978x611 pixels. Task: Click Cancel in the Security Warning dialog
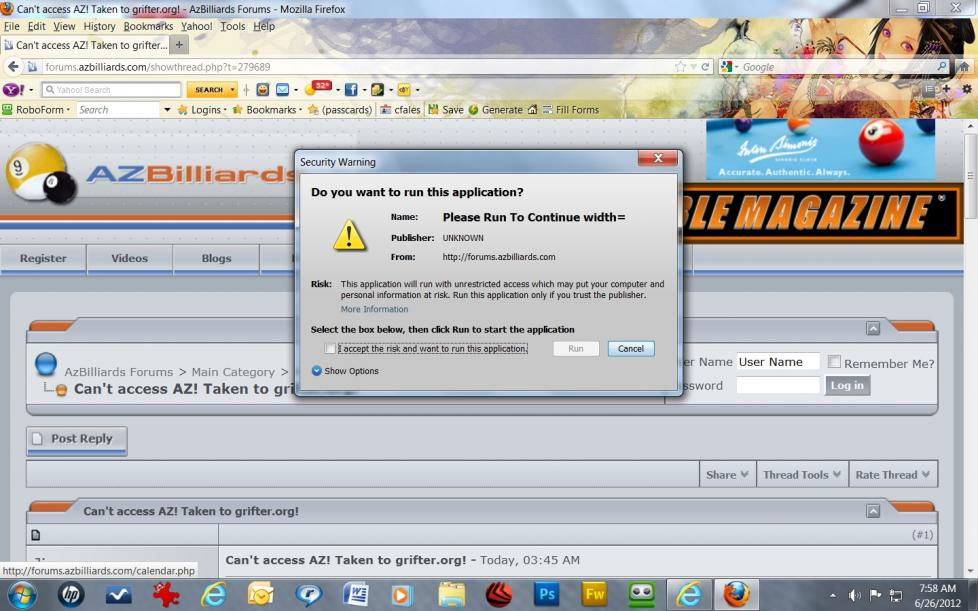pyautogui.click(x=631, y=349)
